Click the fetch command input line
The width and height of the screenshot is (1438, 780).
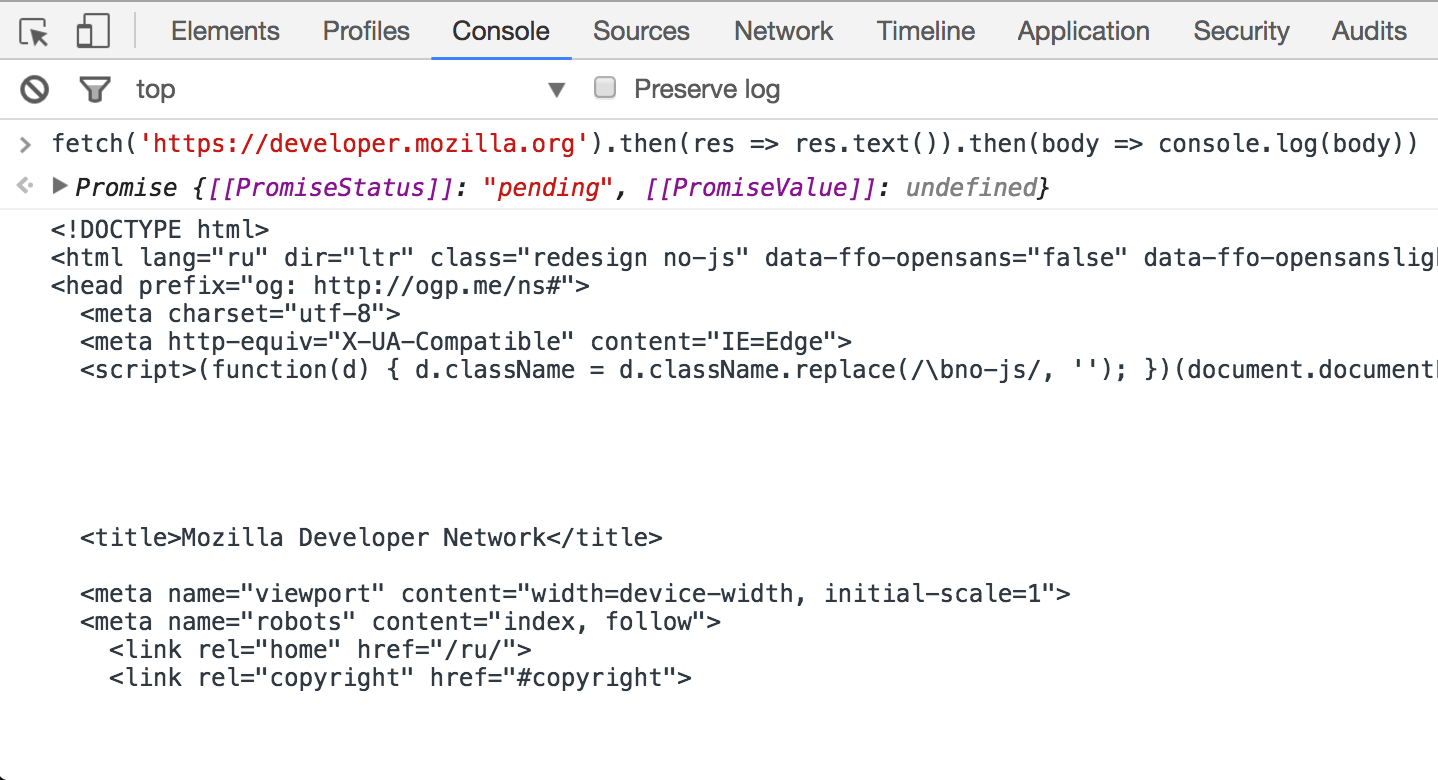[734, 144]
